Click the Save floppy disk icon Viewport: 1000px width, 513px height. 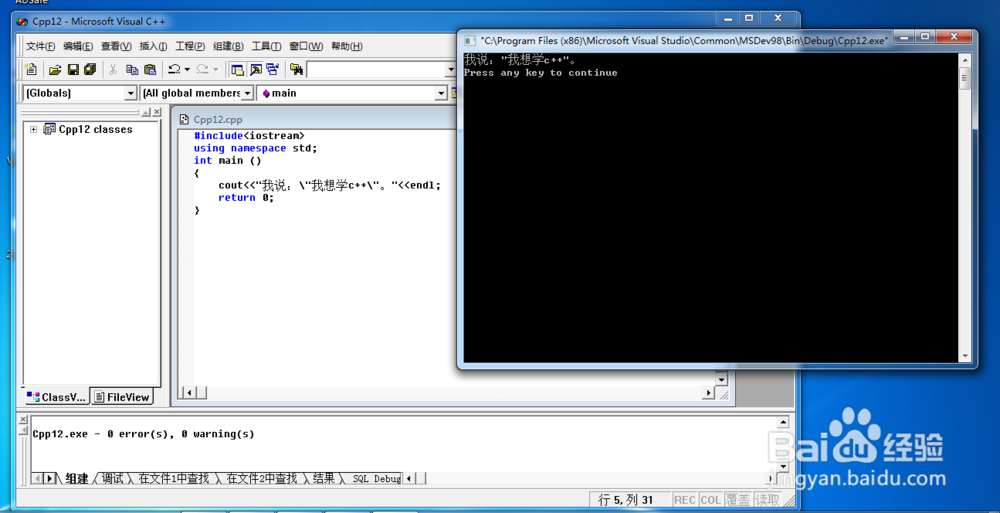[x=73, y=69]
